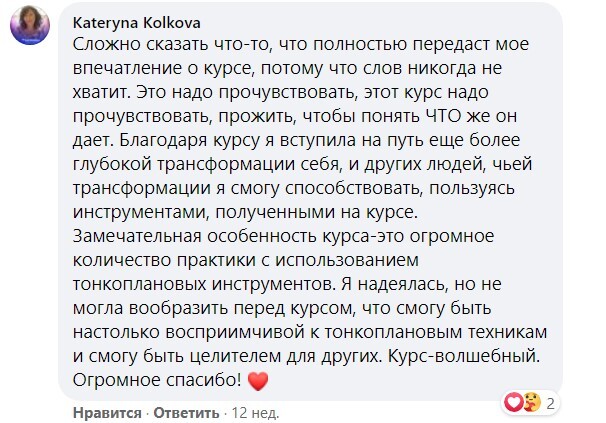Screen dimensions: 606x423
Task: Click the word 'целителем' in the comment
Action: coord(235,356)
